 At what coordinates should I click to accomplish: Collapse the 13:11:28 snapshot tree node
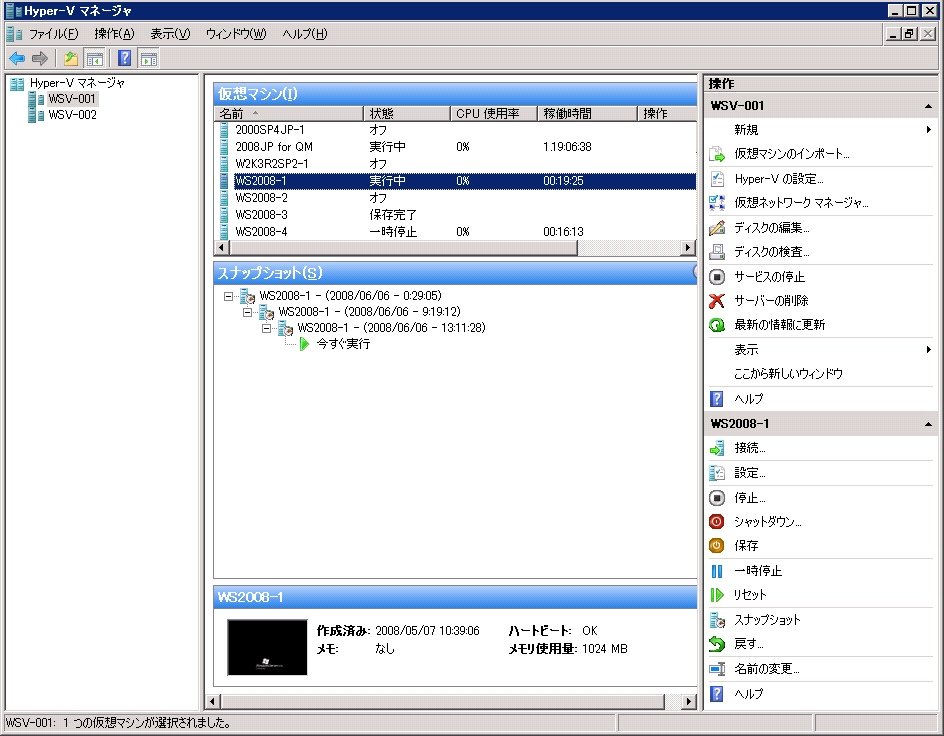(267, 329)
